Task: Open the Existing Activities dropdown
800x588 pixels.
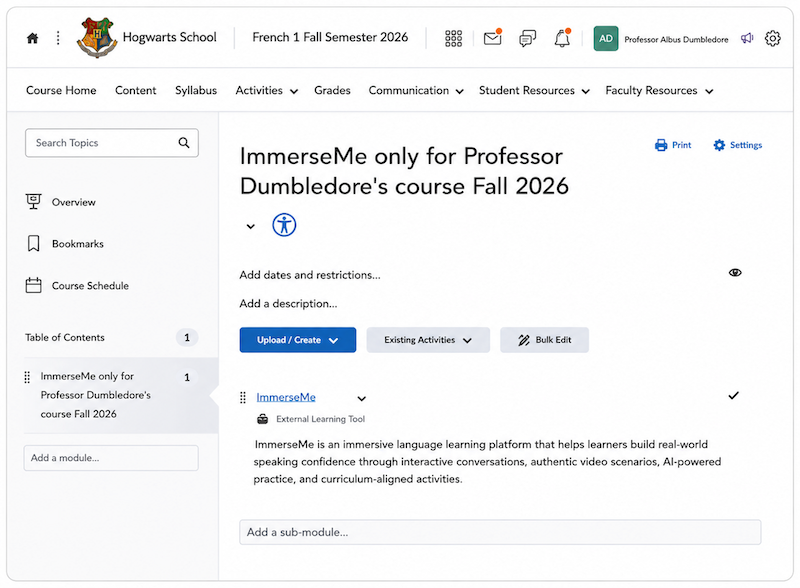Action: tap(428, 340)
